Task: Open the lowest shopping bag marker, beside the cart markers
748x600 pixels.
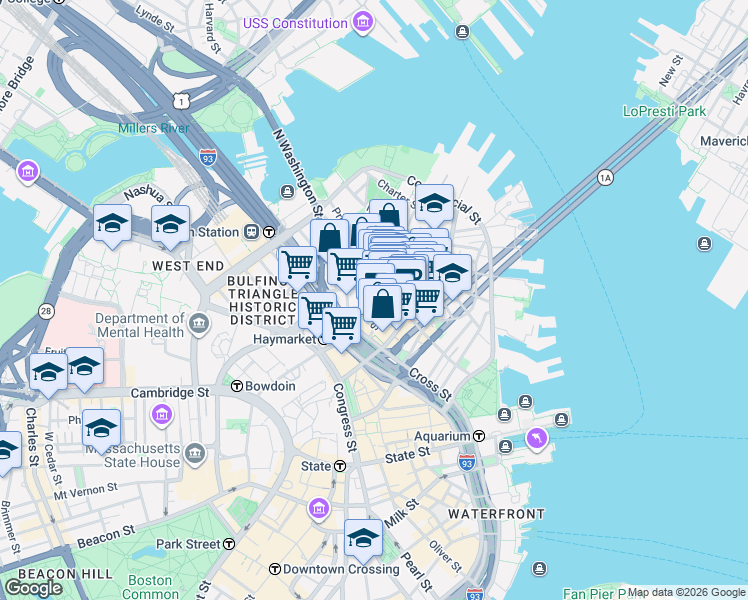Action: click(x=382, y=306)
